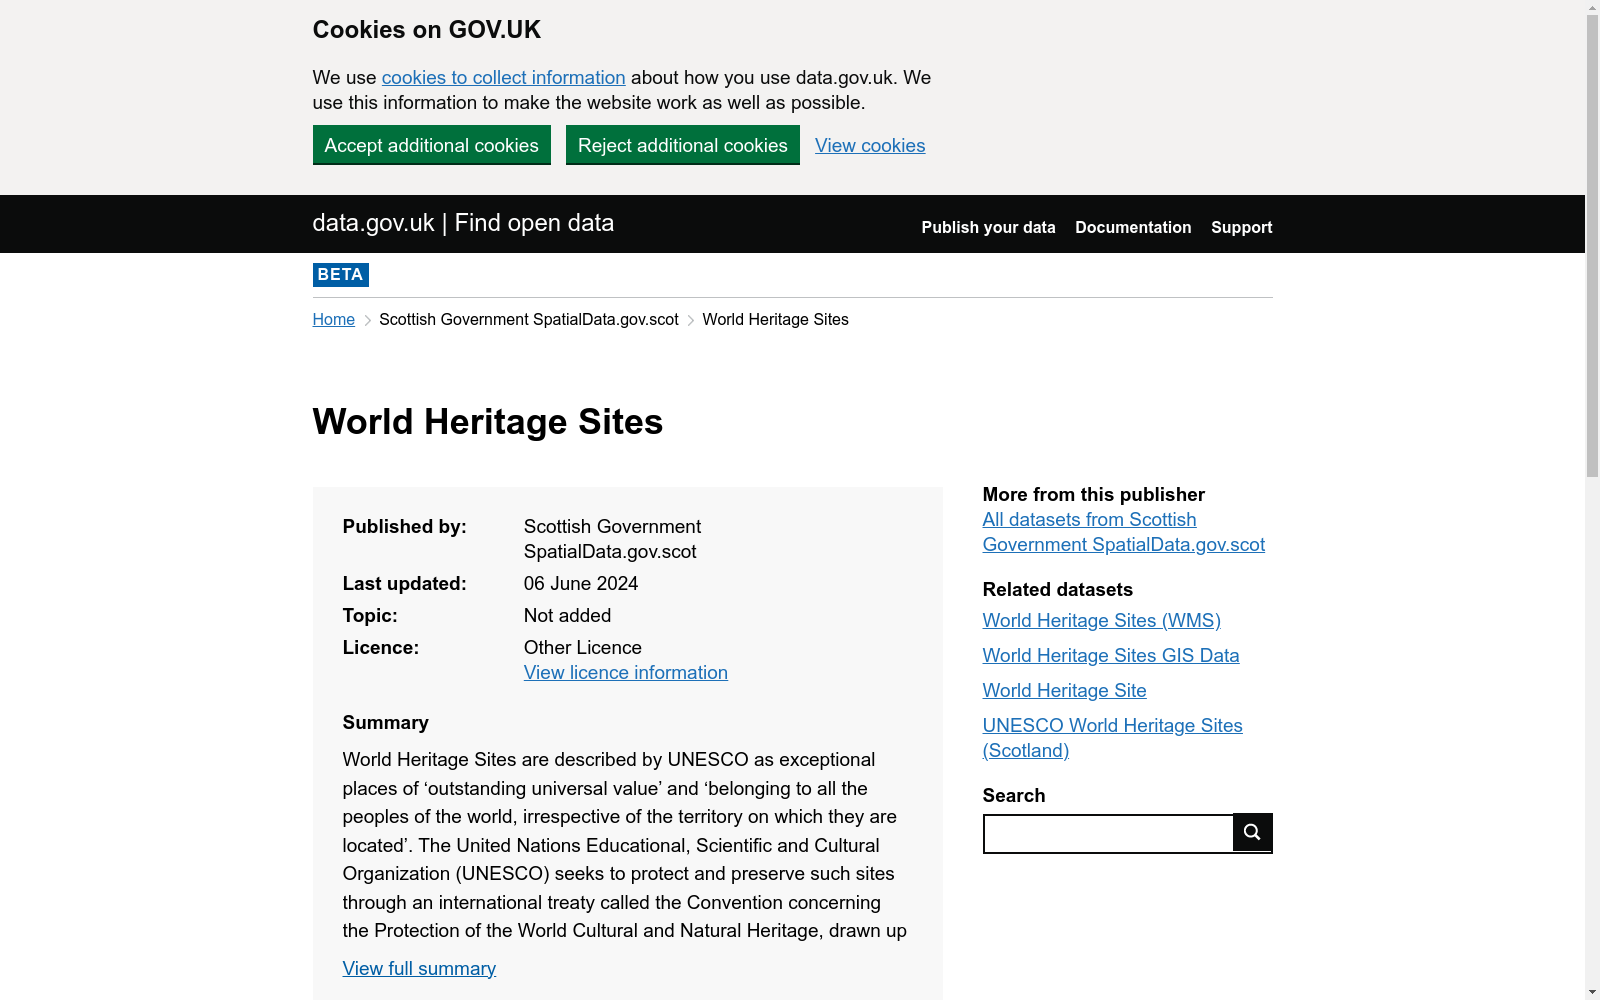The image size is (1600, 1000).
Task: Click the scrollbar down arrow
Action: 1592,992
